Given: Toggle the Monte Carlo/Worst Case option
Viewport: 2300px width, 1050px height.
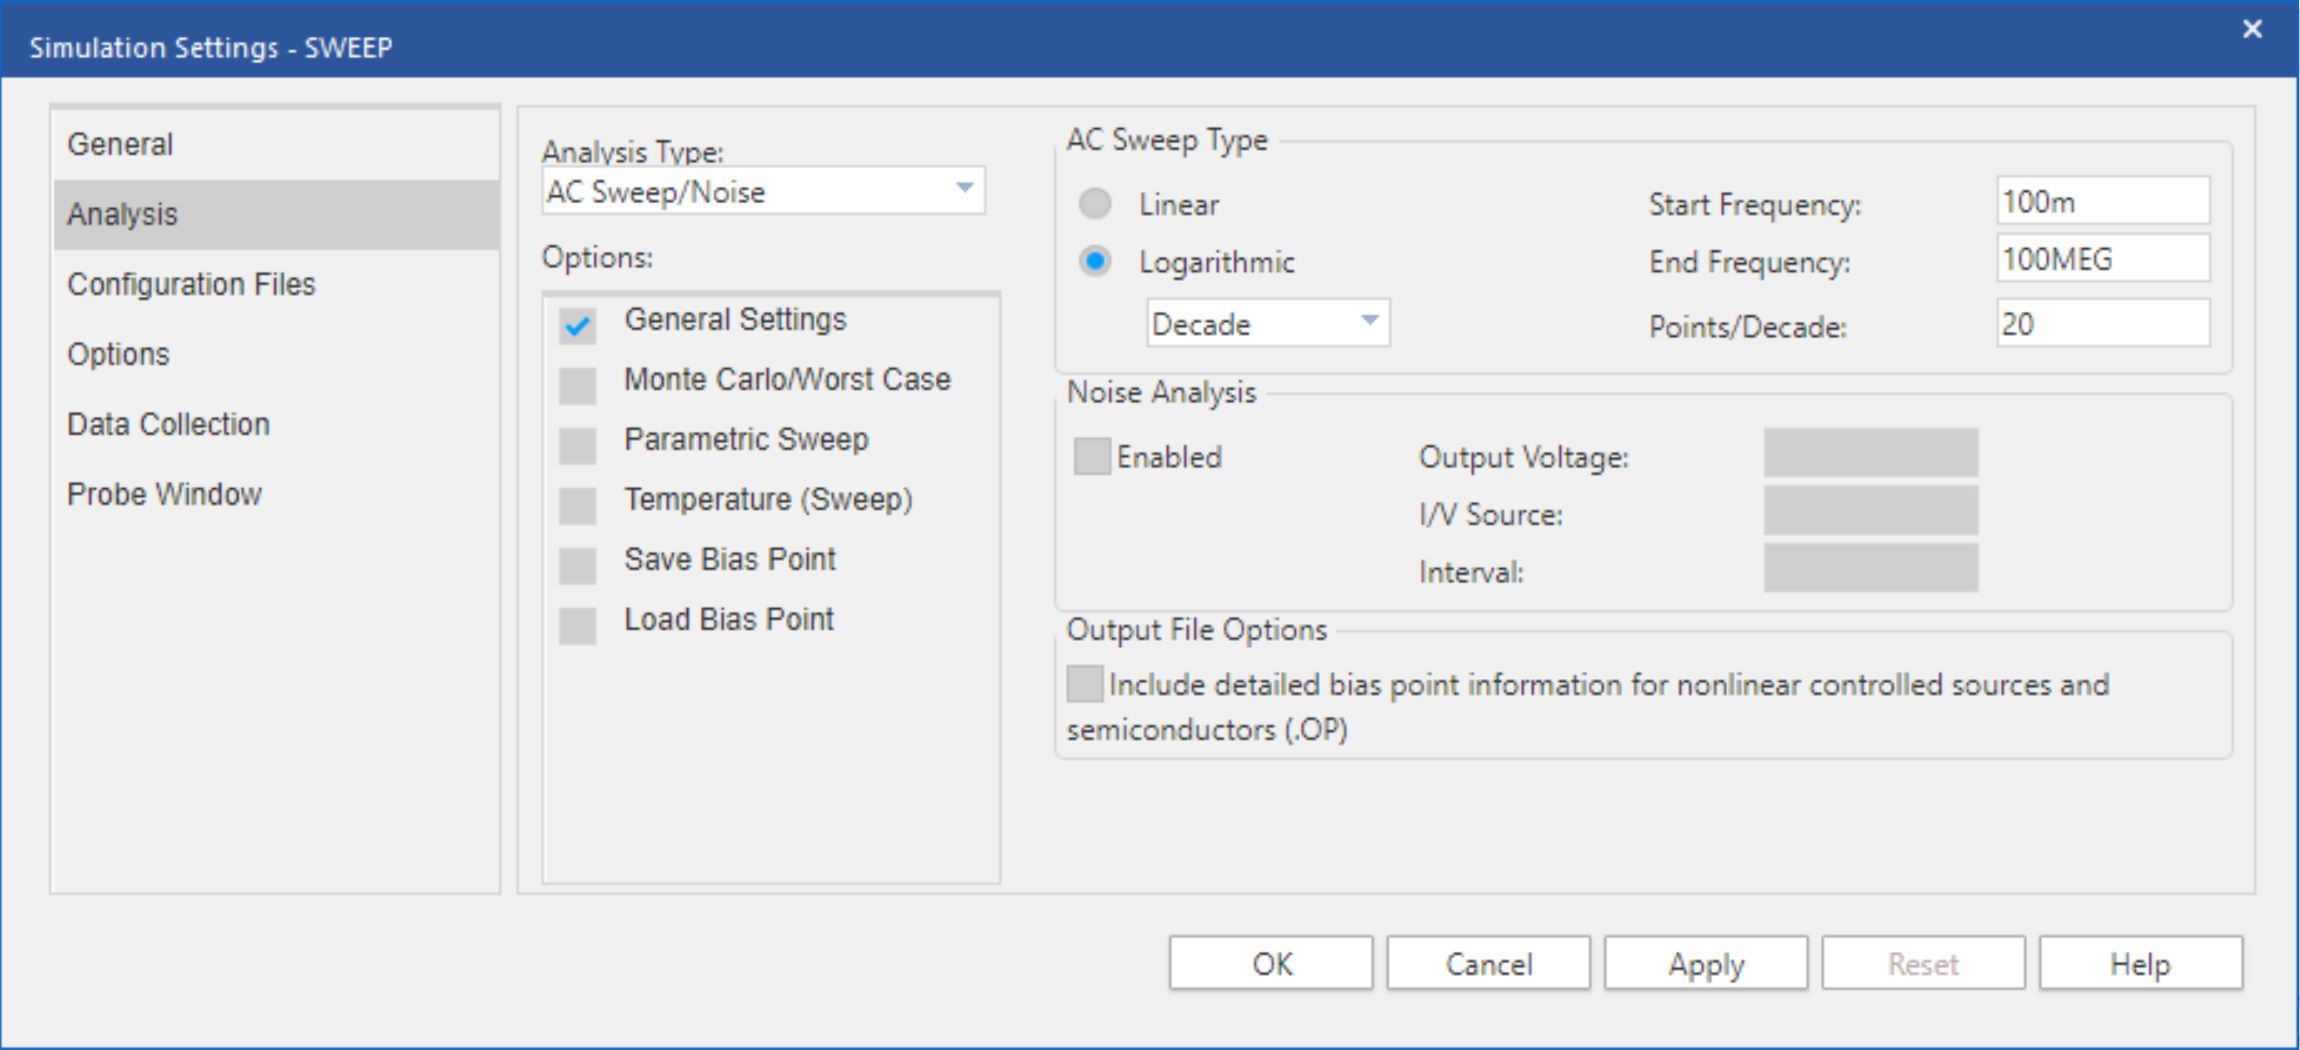Looking at the screenshot, I should pos(577,385).
